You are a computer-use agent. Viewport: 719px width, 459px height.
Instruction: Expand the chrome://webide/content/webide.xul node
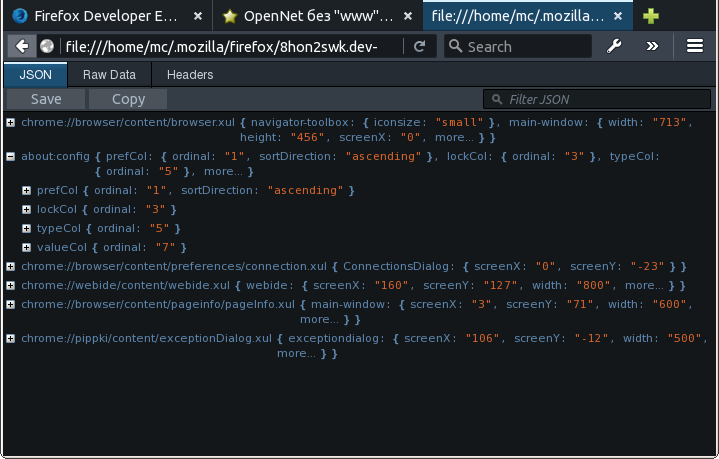[10, 285]
